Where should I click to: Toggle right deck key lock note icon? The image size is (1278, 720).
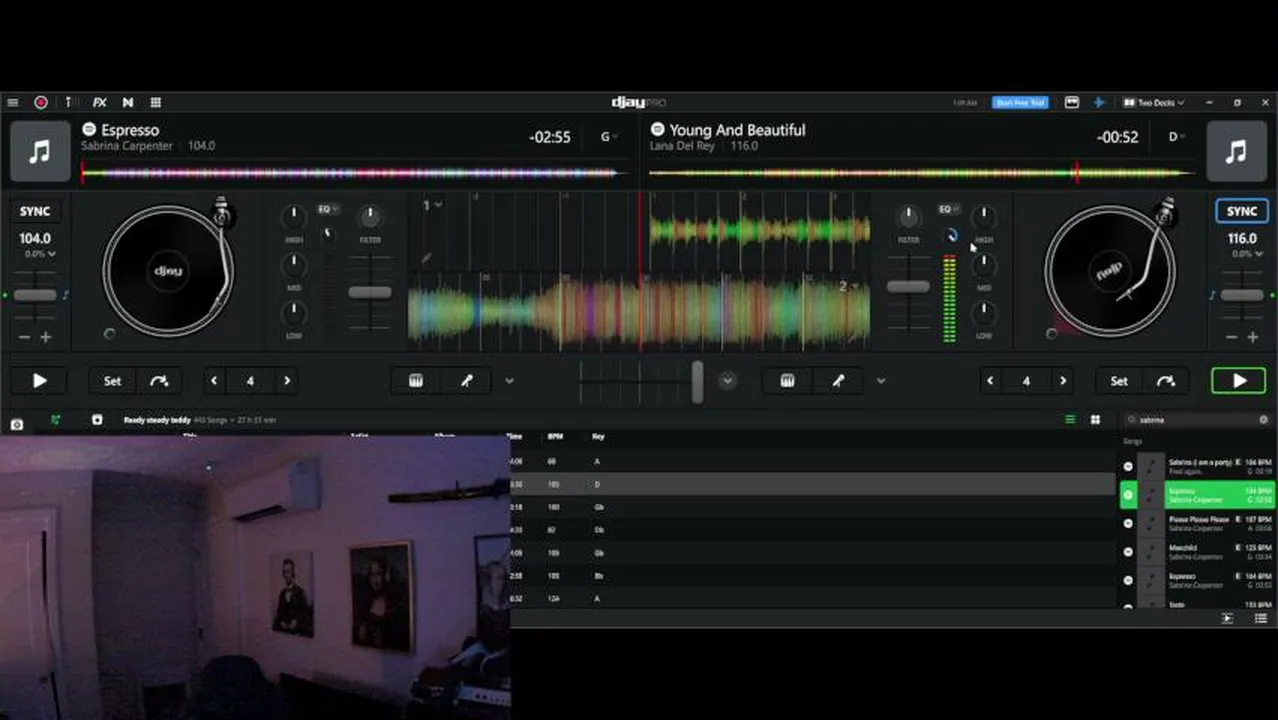pos(1212,295)
